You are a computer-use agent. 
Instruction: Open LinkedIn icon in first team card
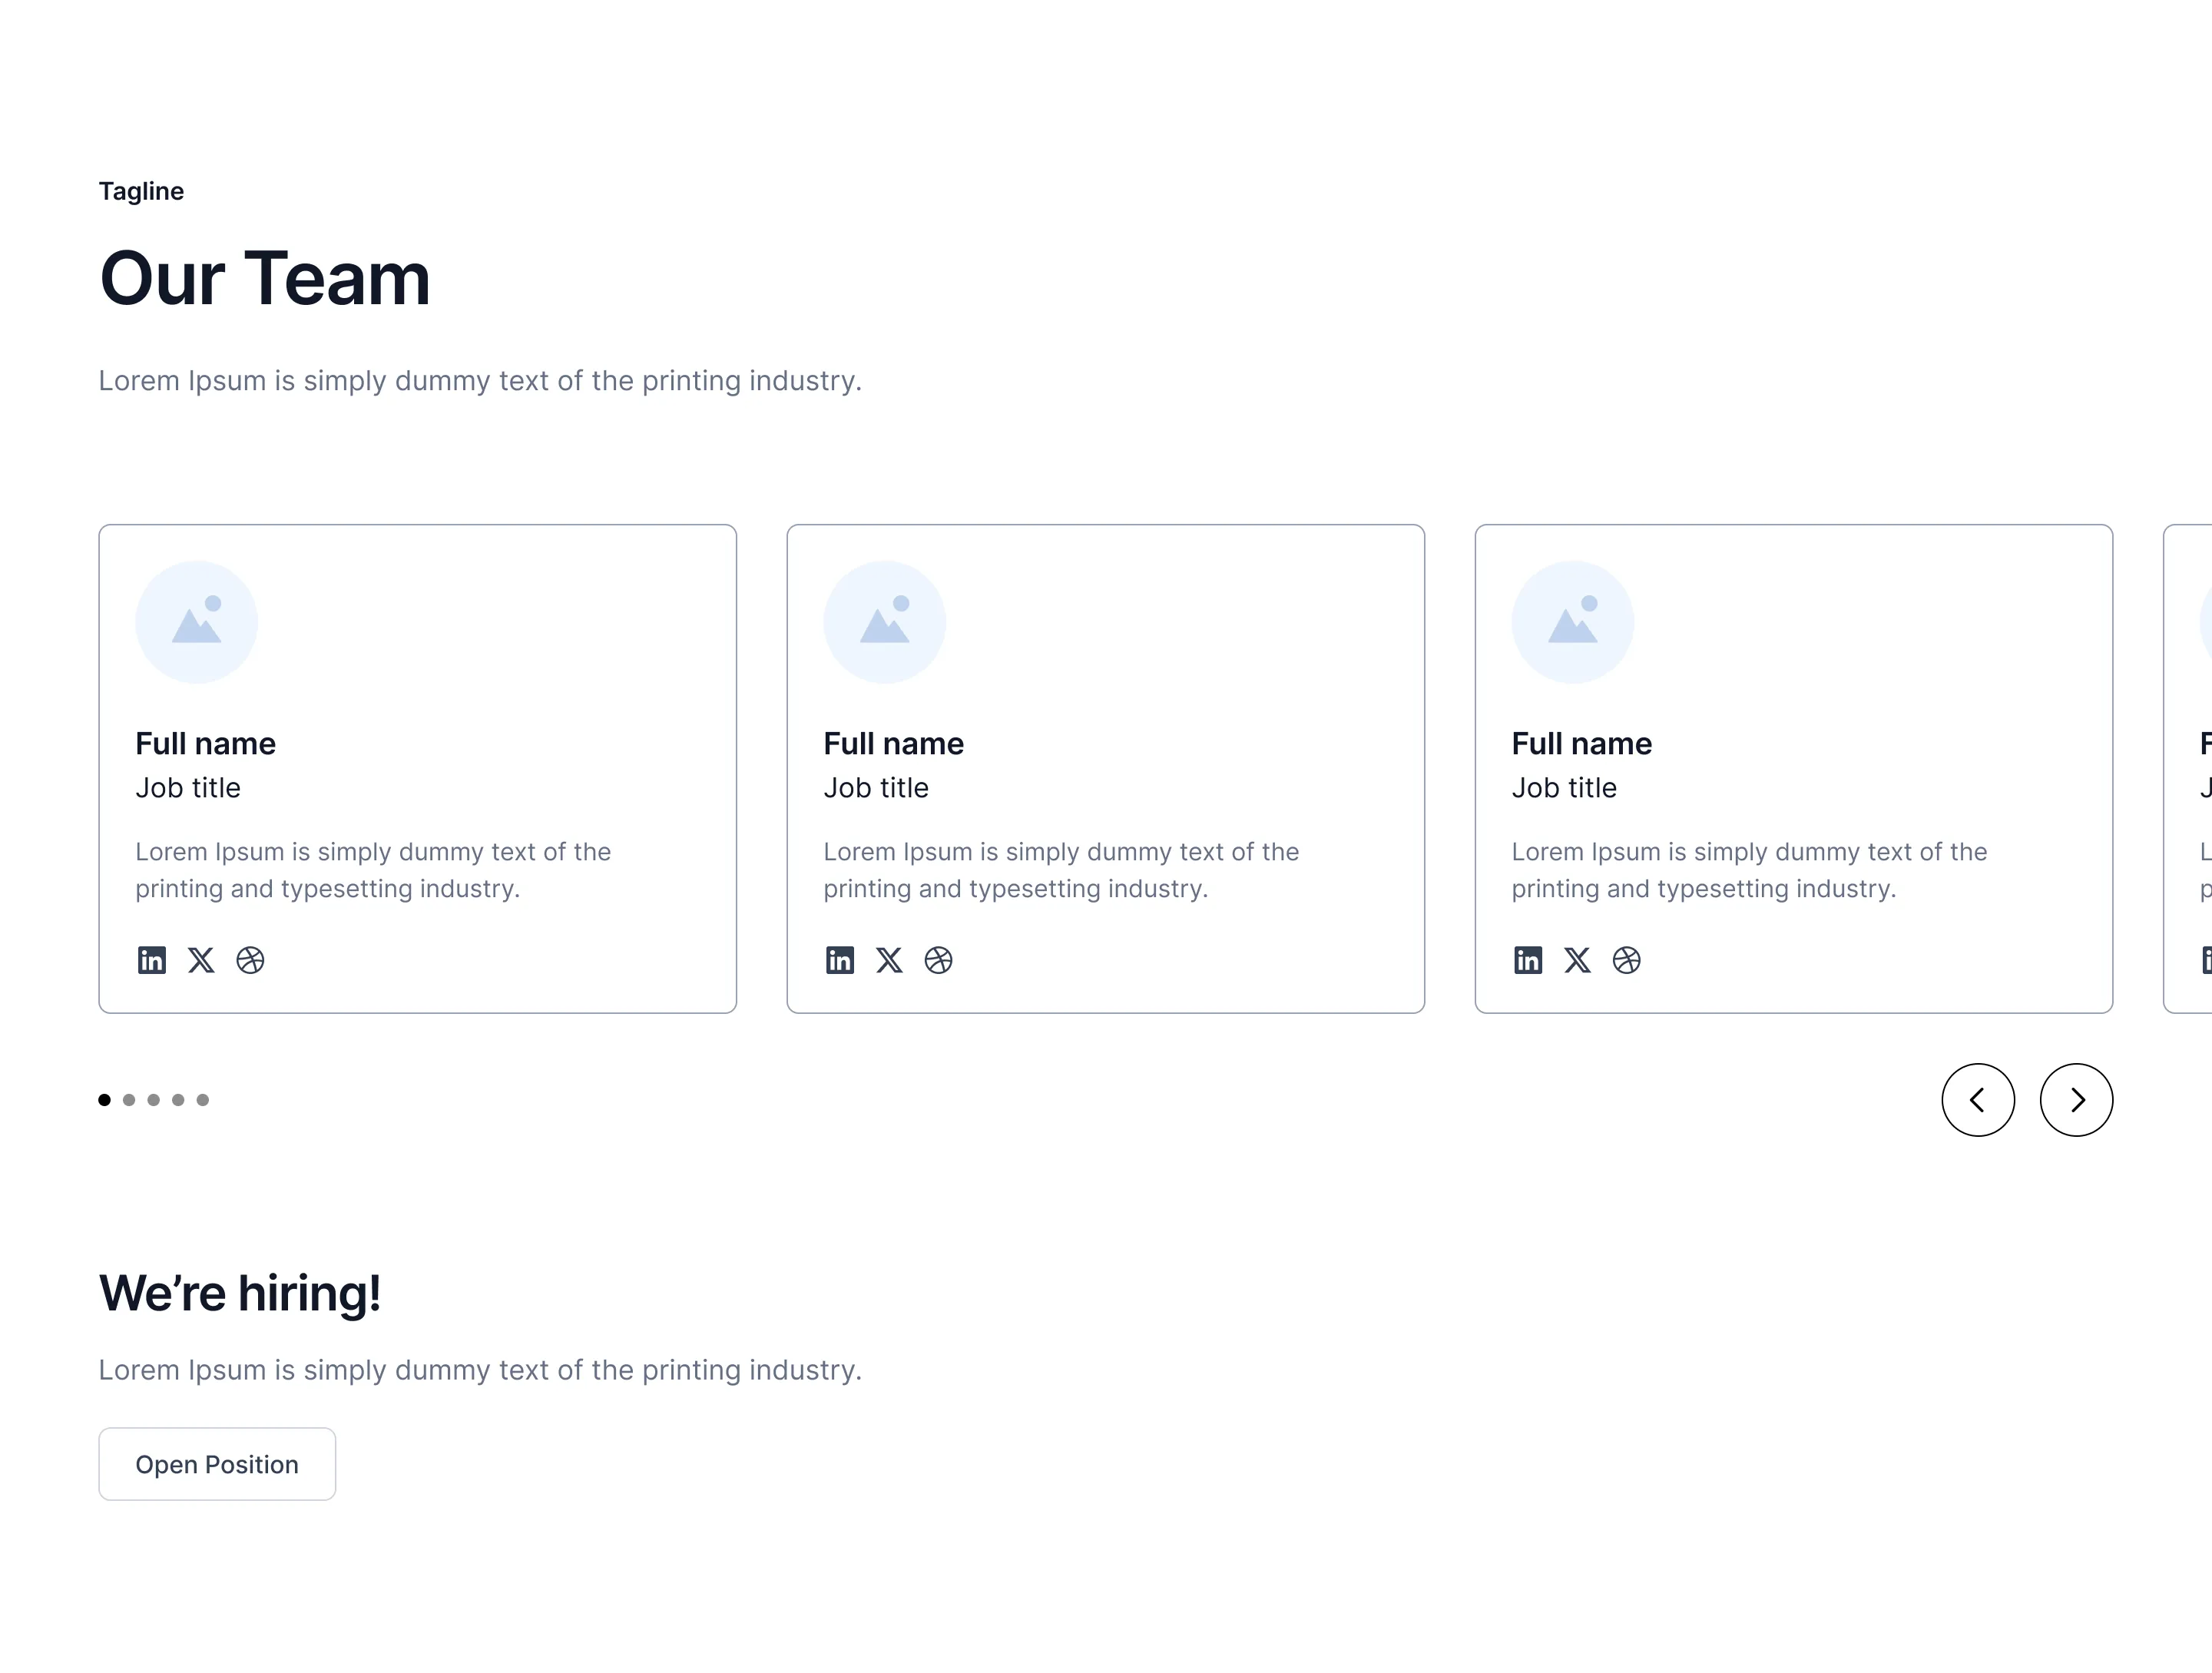(152, 960)
